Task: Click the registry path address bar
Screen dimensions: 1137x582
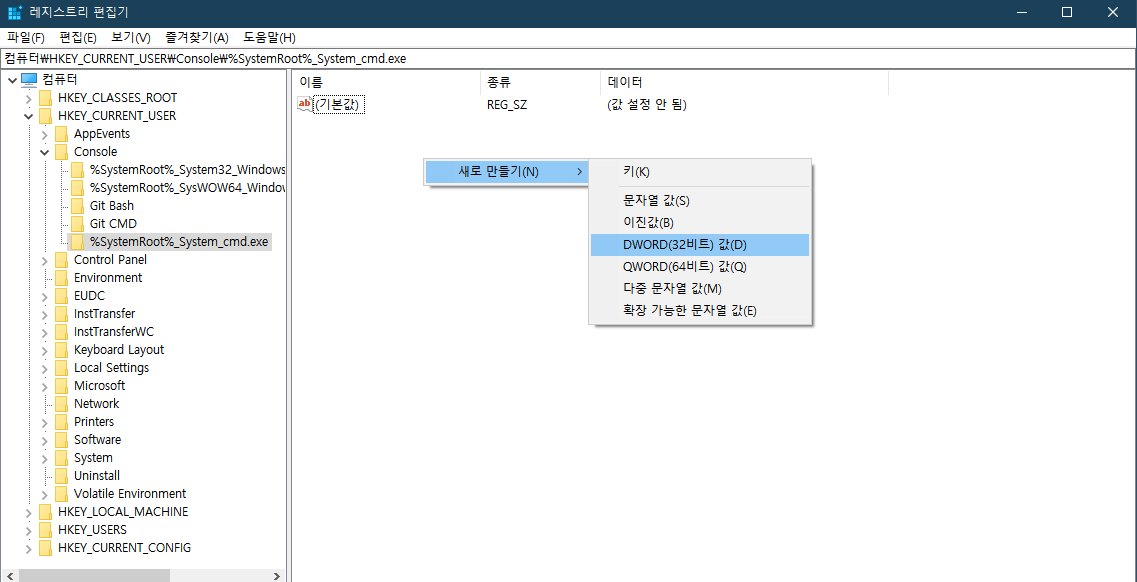Action: (x=568, y=59)
